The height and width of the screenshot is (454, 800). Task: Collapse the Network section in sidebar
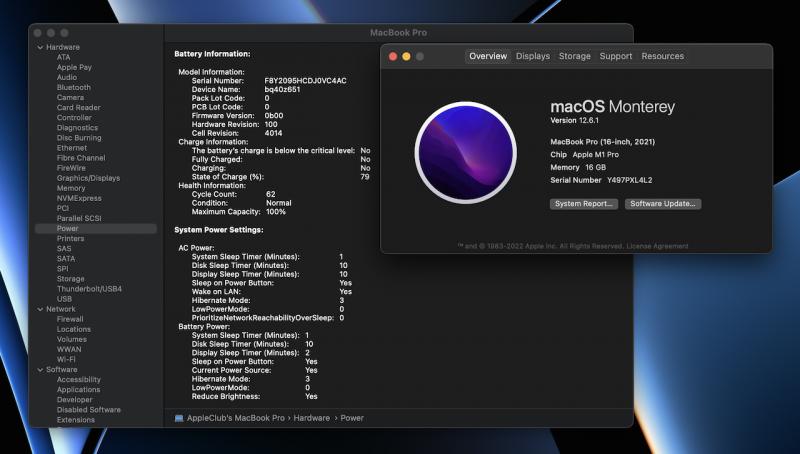(40, 309)
